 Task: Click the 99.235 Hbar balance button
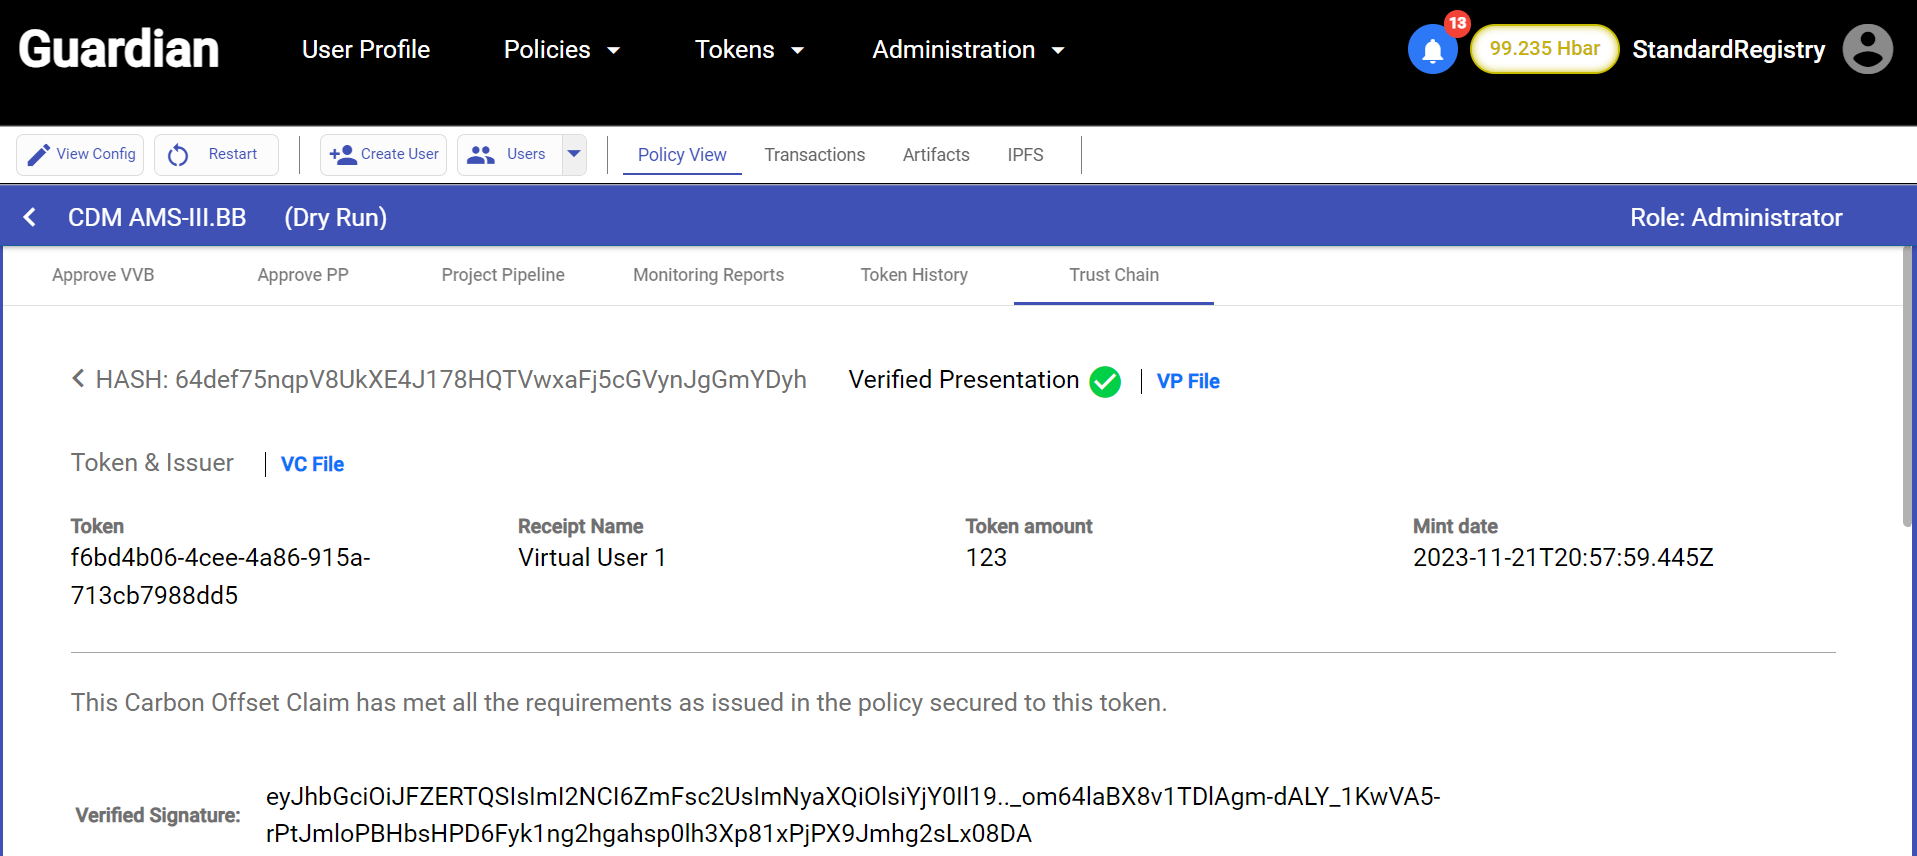[1544, 49]
